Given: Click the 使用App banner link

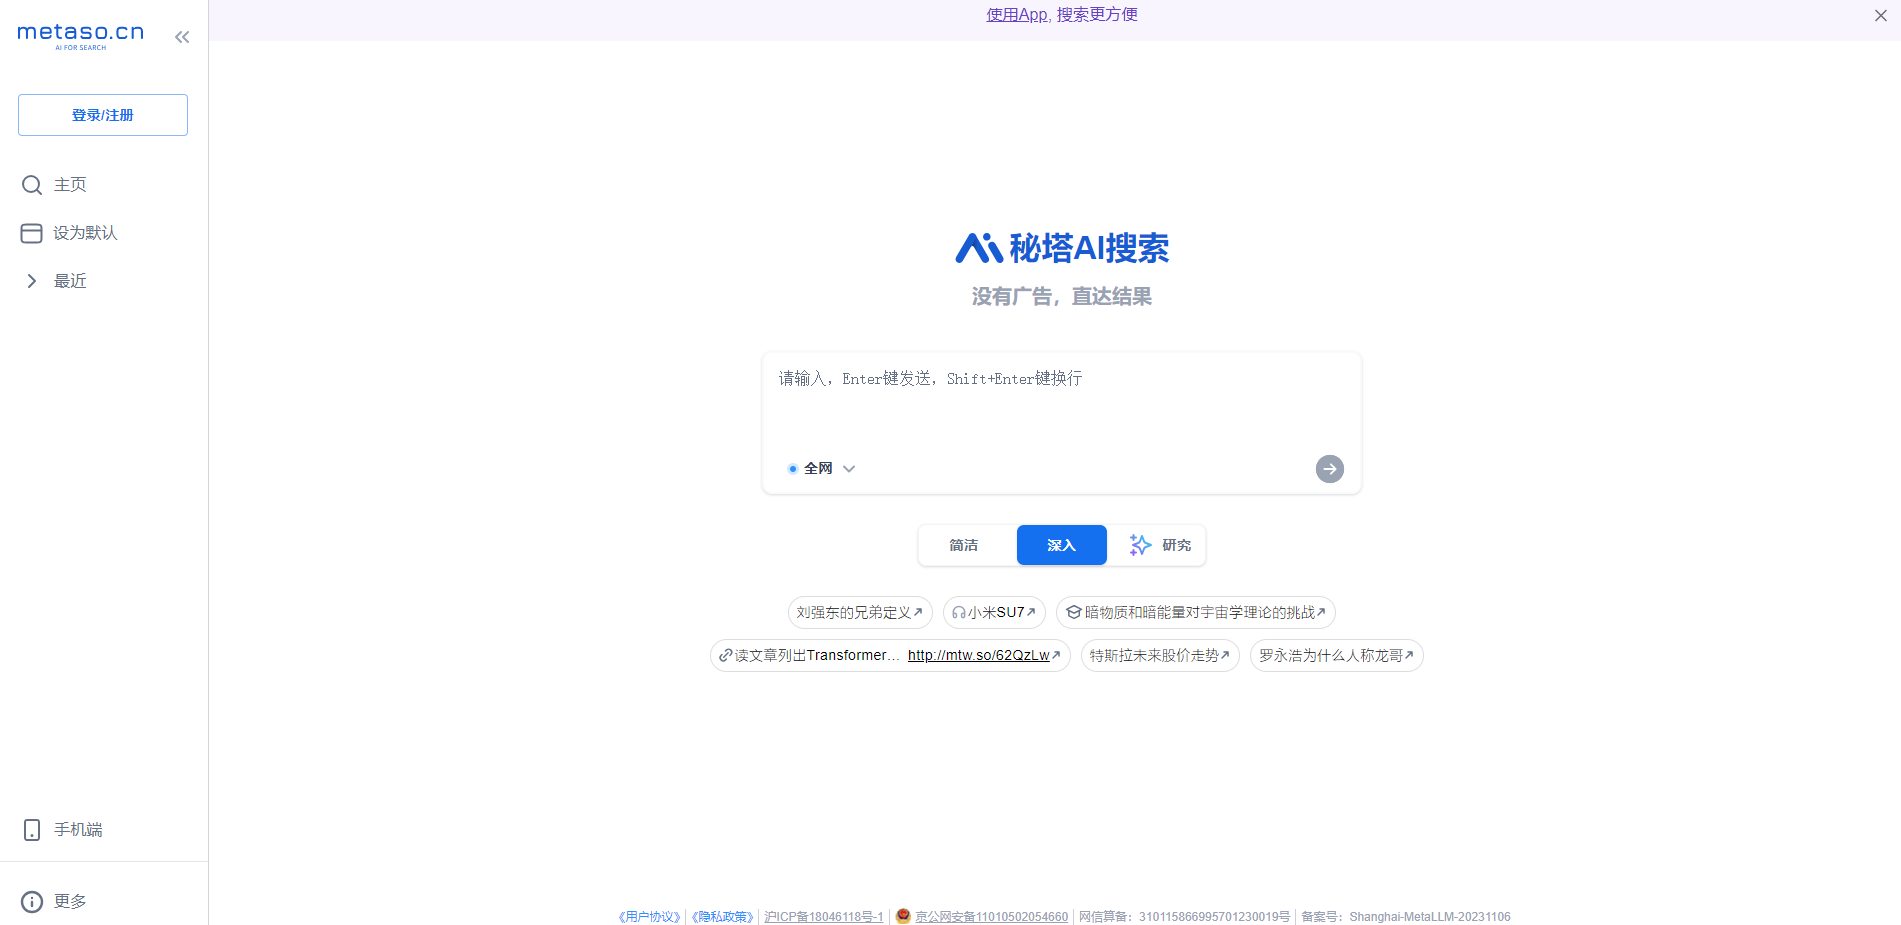Looking at the screenshot, I should [x=1061, y=15].
